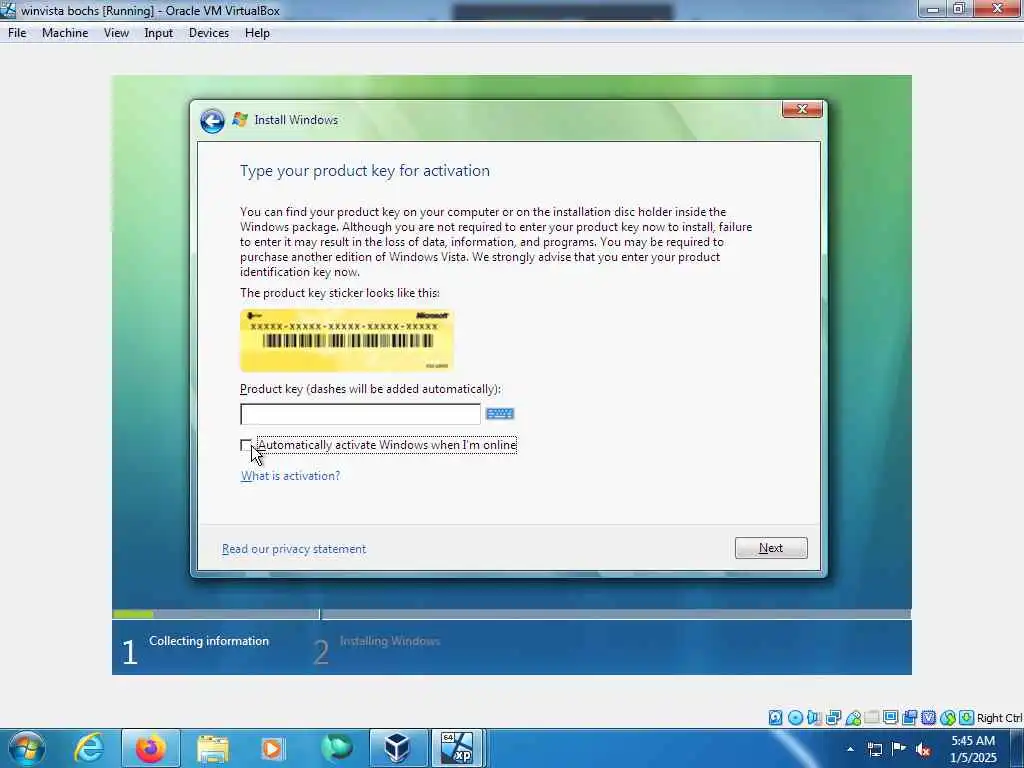
Task: Click the keyboard capture arrow indicator
Action: [x=967, y=718]
